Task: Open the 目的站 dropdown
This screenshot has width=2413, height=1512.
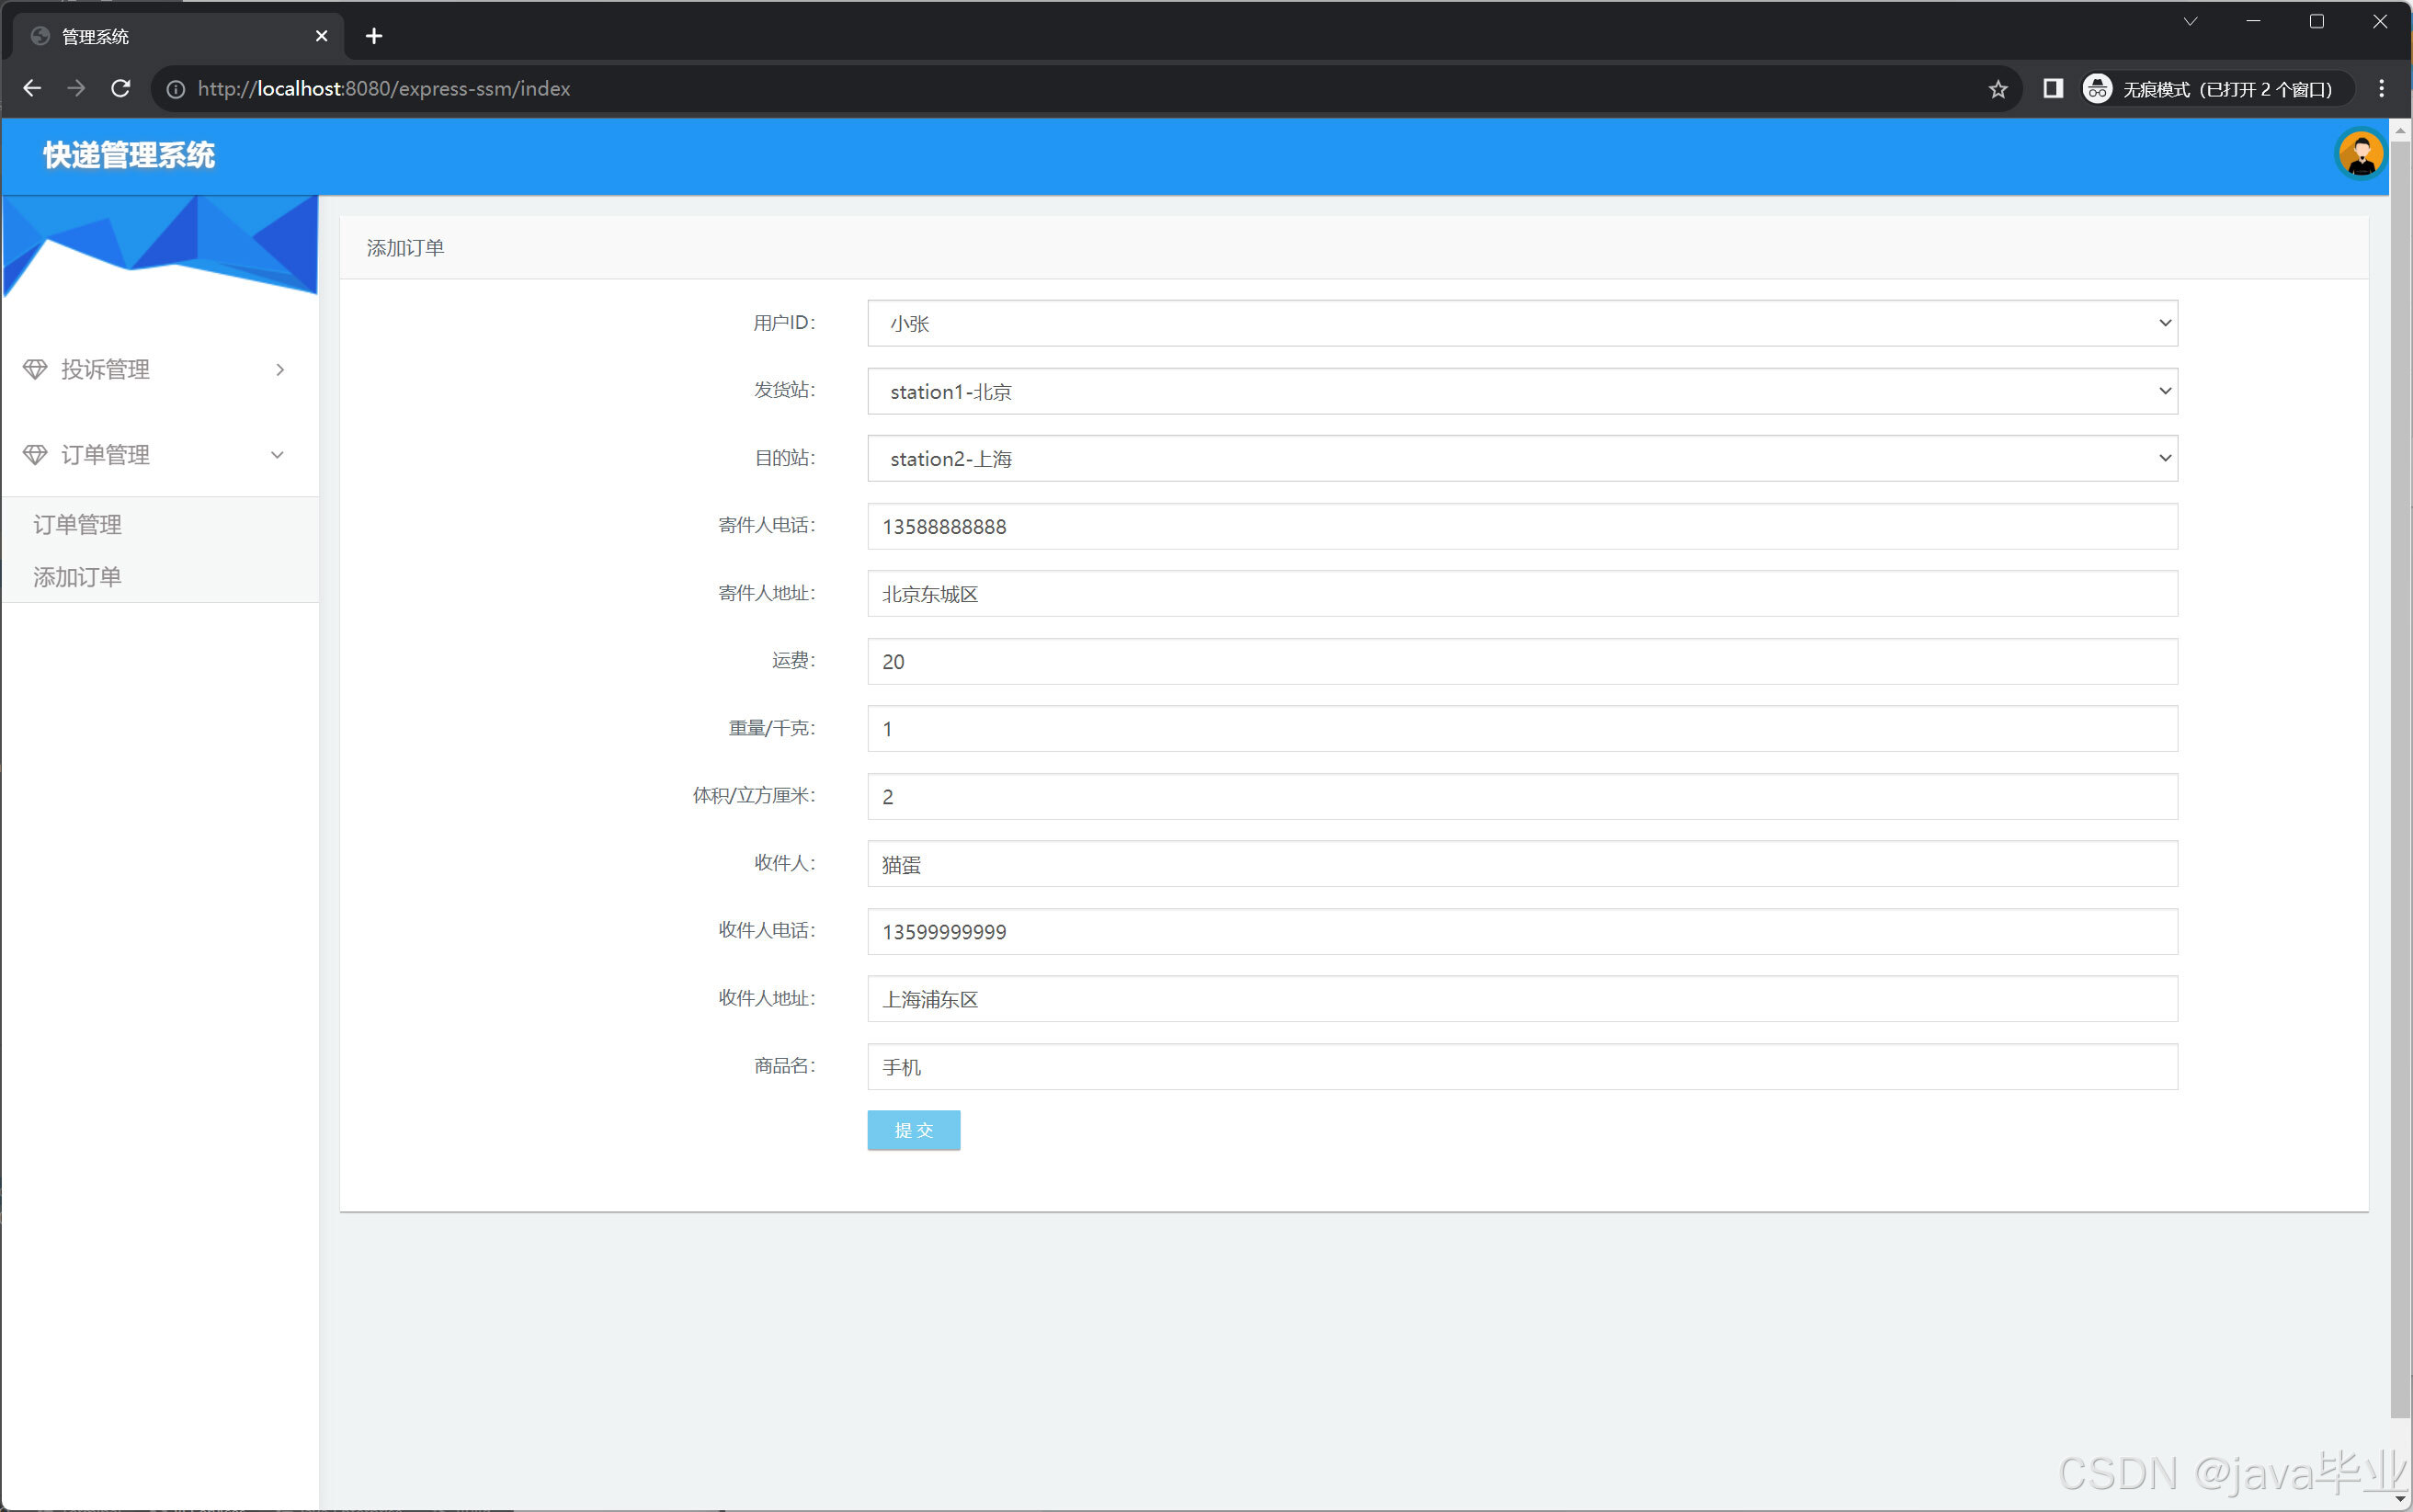Action: (x=1522, y=458)
